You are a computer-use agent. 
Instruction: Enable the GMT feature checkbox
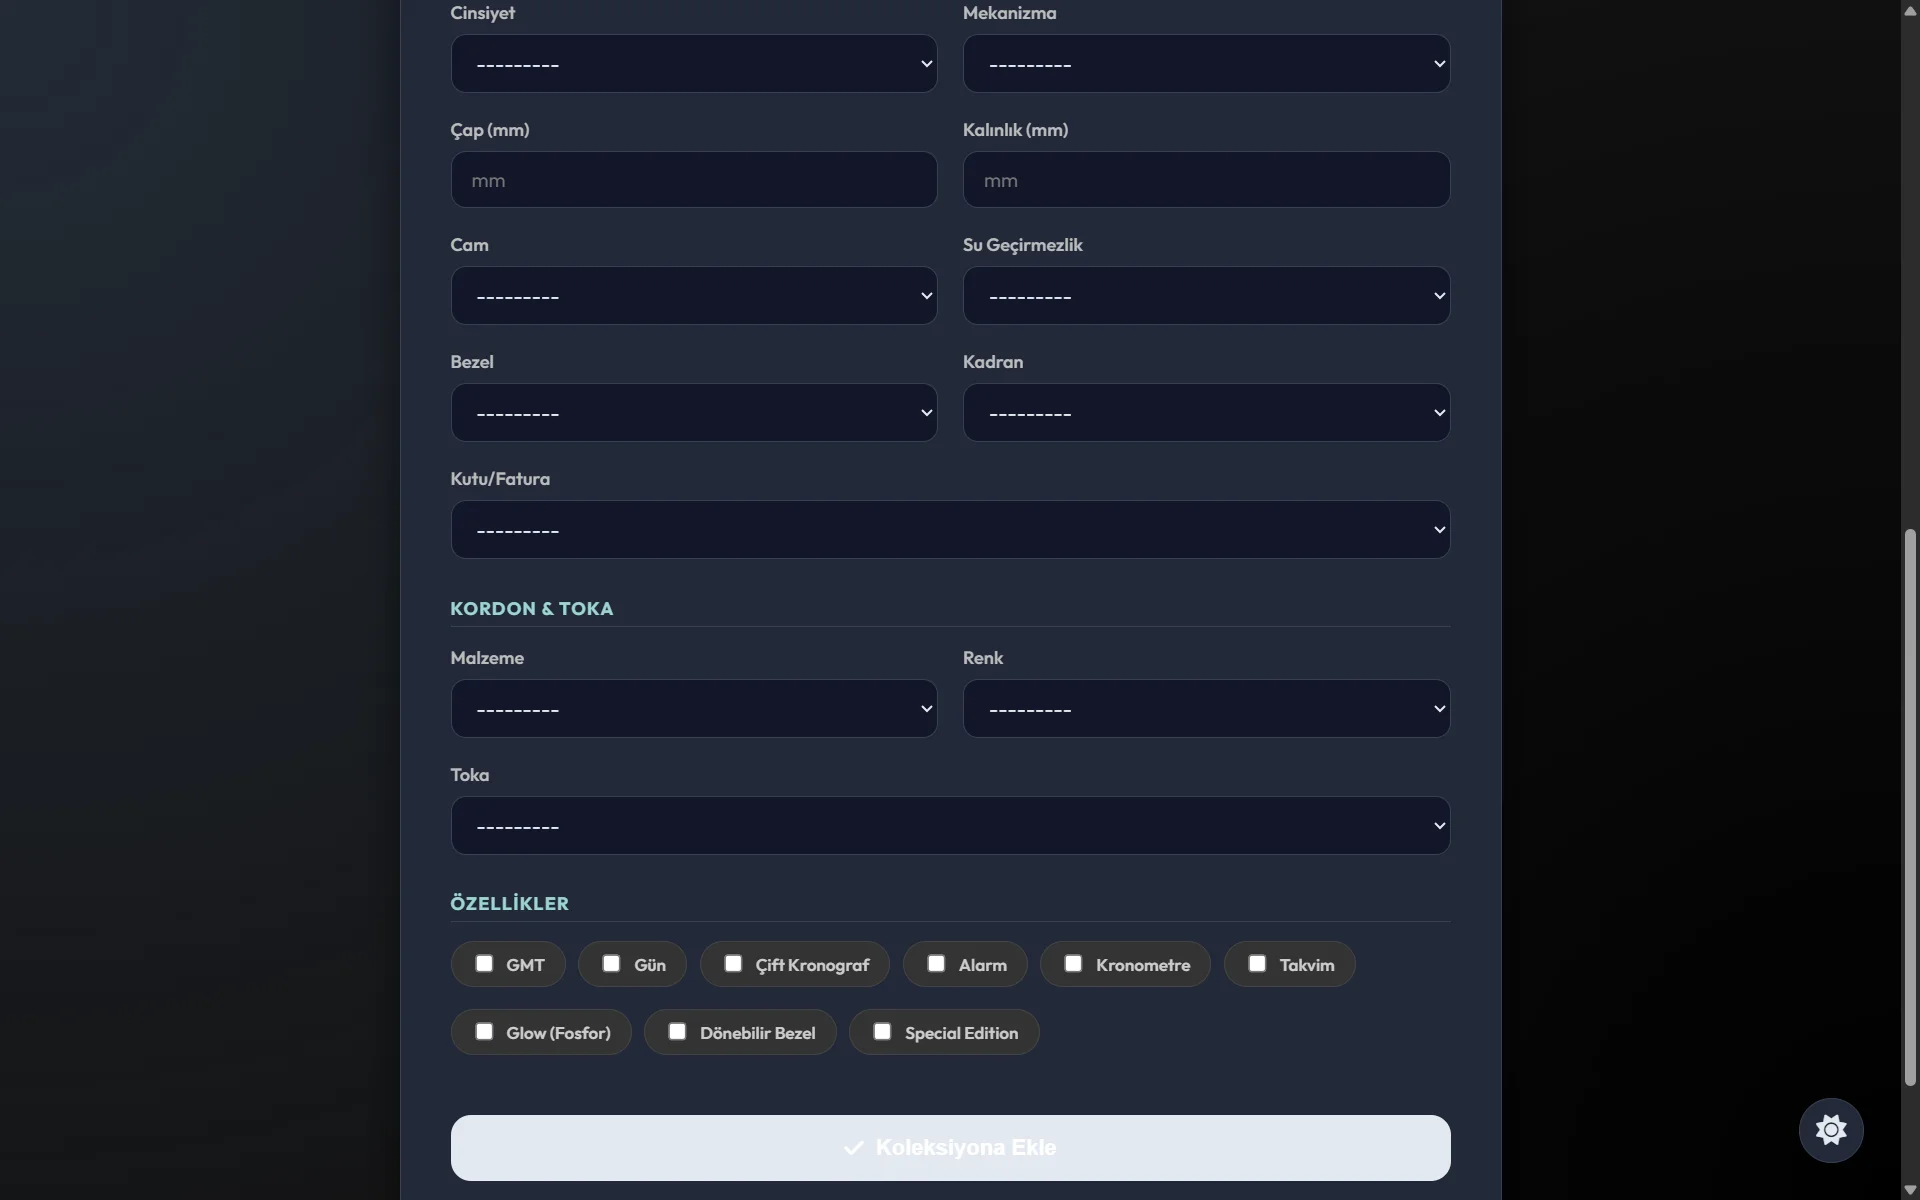click(484, 964)
